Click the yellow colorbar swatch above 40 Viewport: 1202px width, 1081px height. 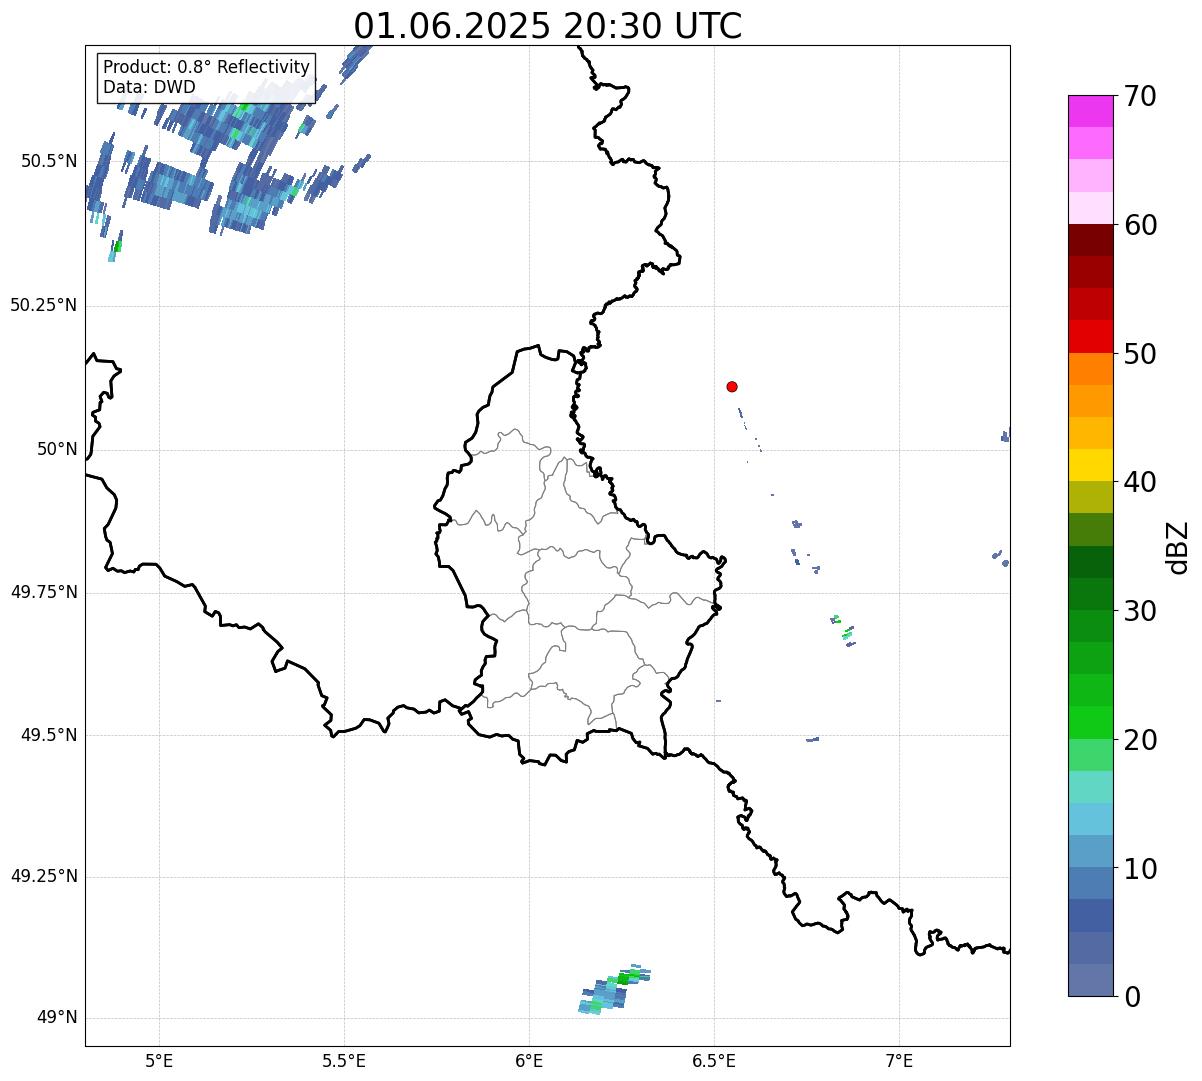(1090, 465)
